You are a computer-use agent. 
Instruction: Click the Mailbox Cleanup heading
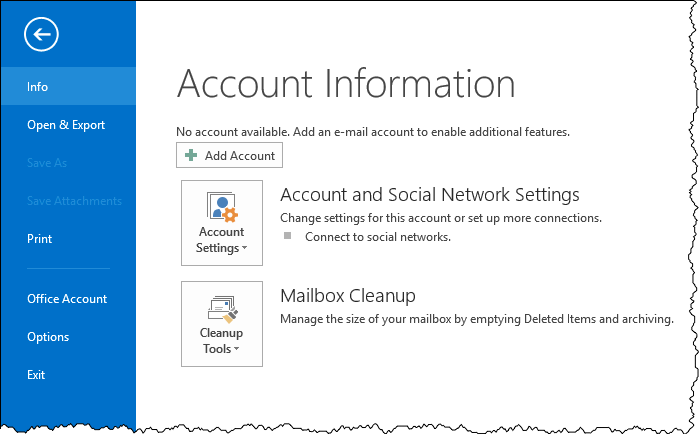(348, 296)
